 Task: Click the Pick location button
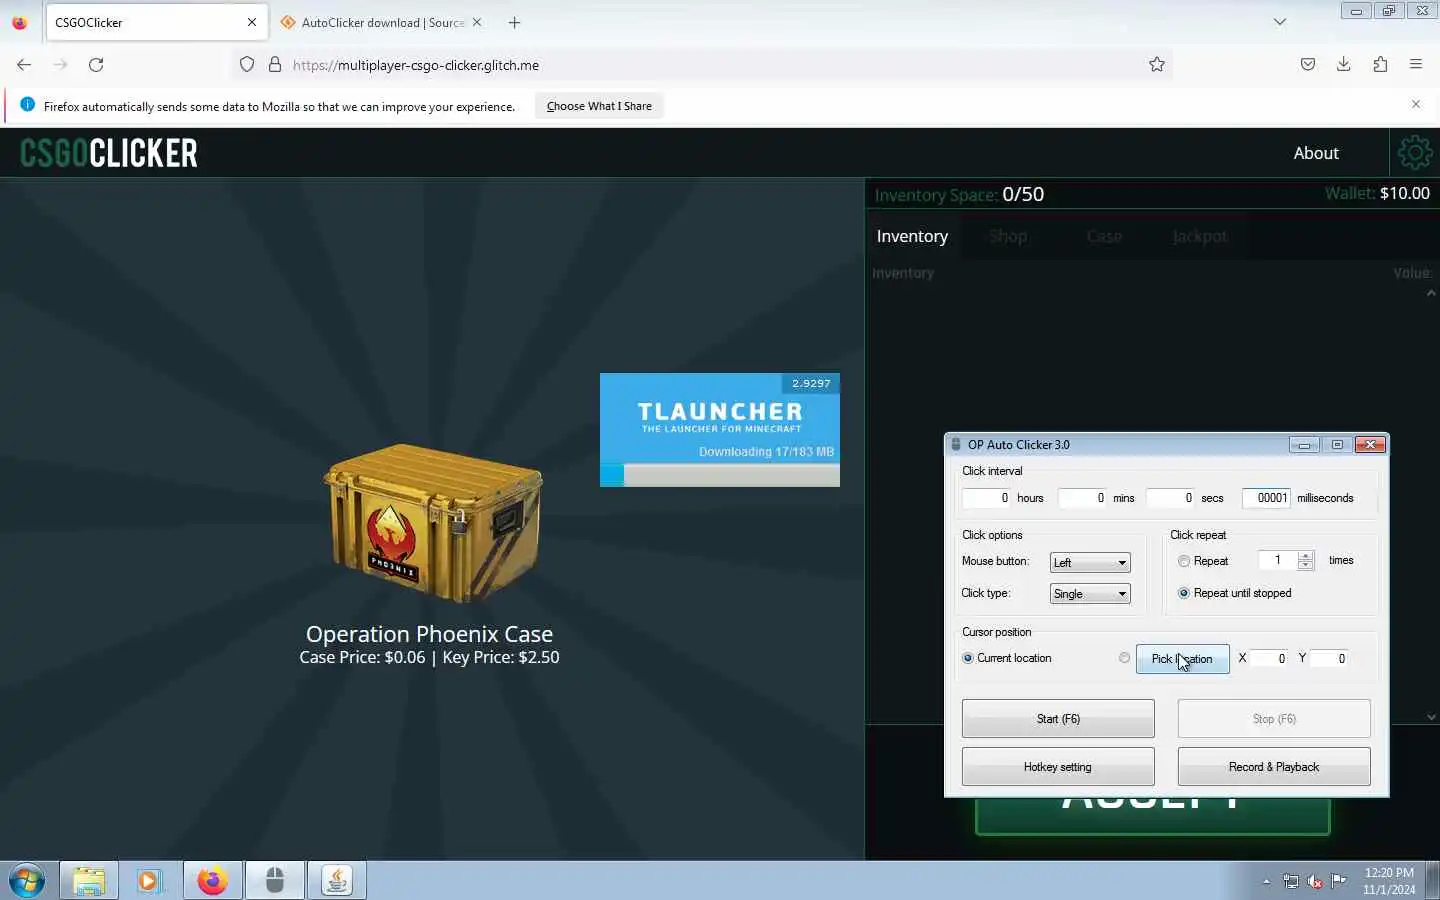tap(1182, 659)
